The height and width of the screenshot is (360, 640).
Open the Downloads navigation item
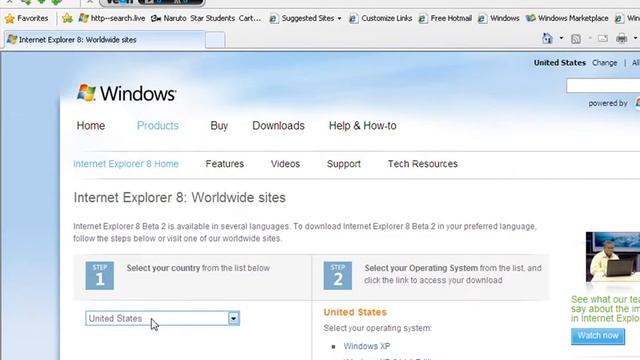click(x=278, y=126)
